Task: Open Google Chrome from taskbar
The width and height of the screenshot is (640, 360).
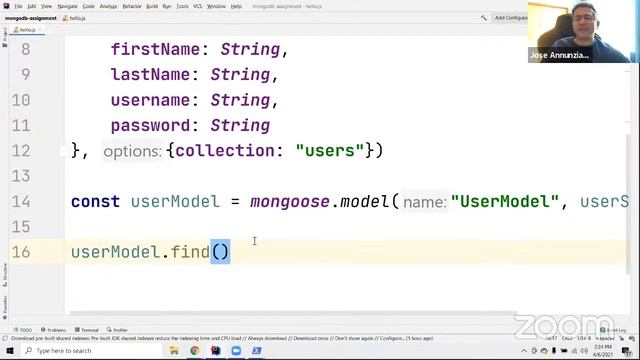Action: tap(195, 351)
